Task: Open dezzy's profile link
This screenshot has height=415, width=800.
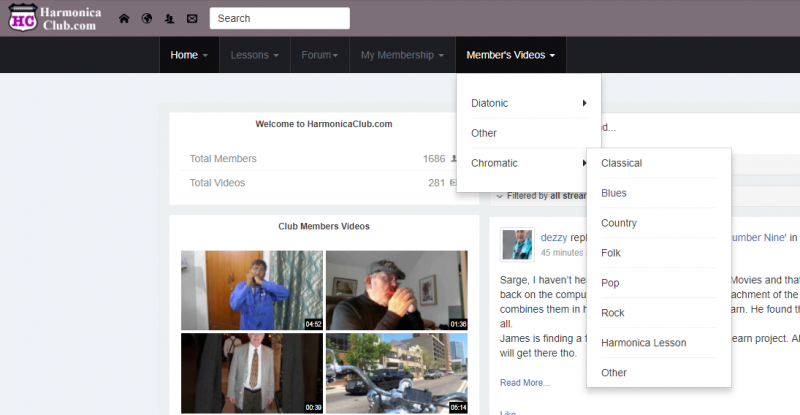Action: [x=554, y=237]
